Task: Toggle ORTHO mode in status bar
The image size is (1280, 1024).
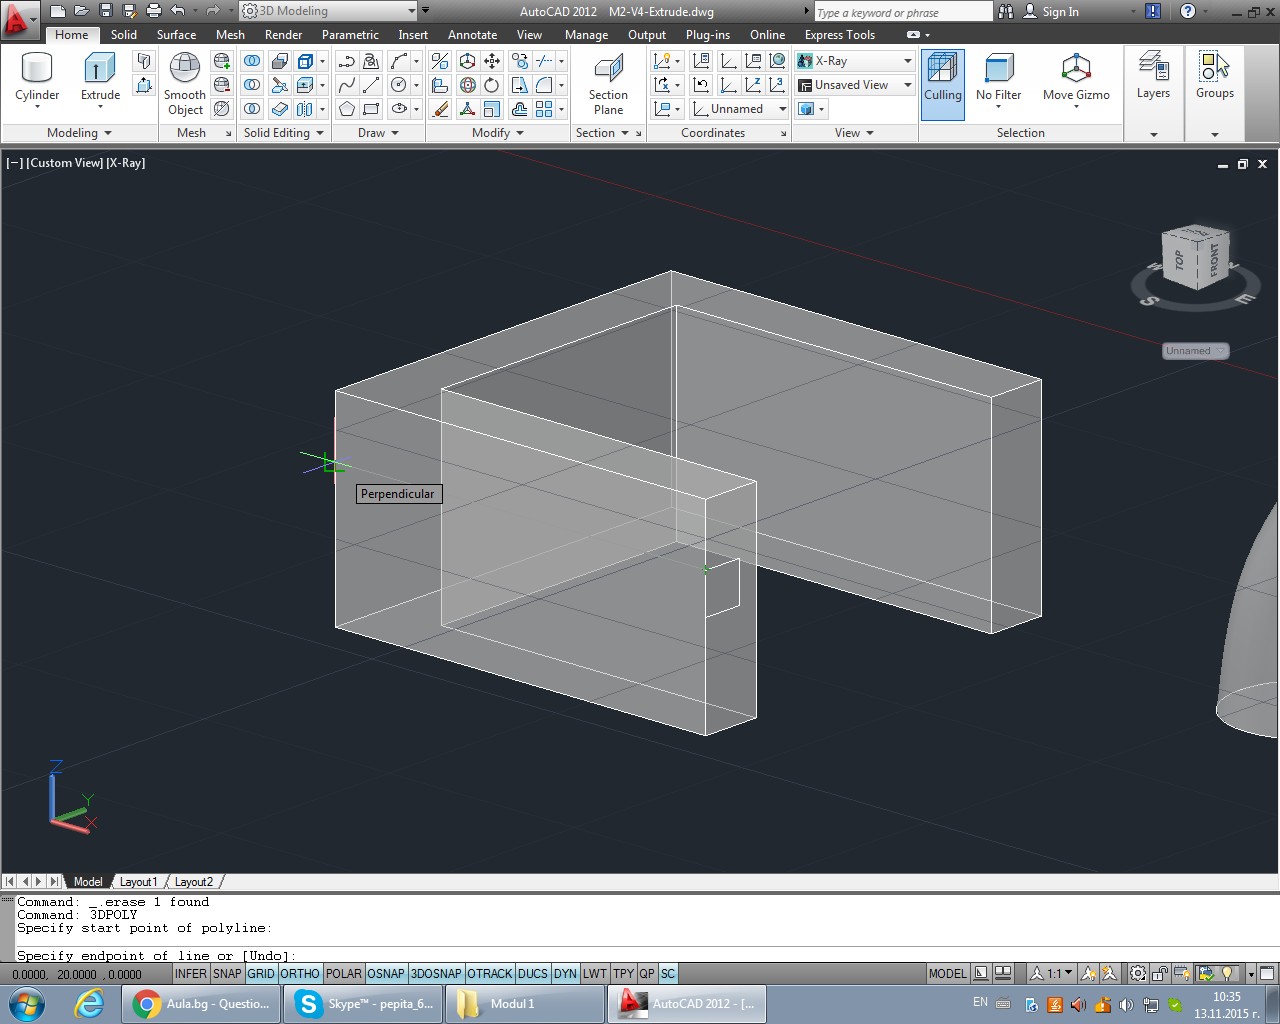Action: click(x=300, y=973)
